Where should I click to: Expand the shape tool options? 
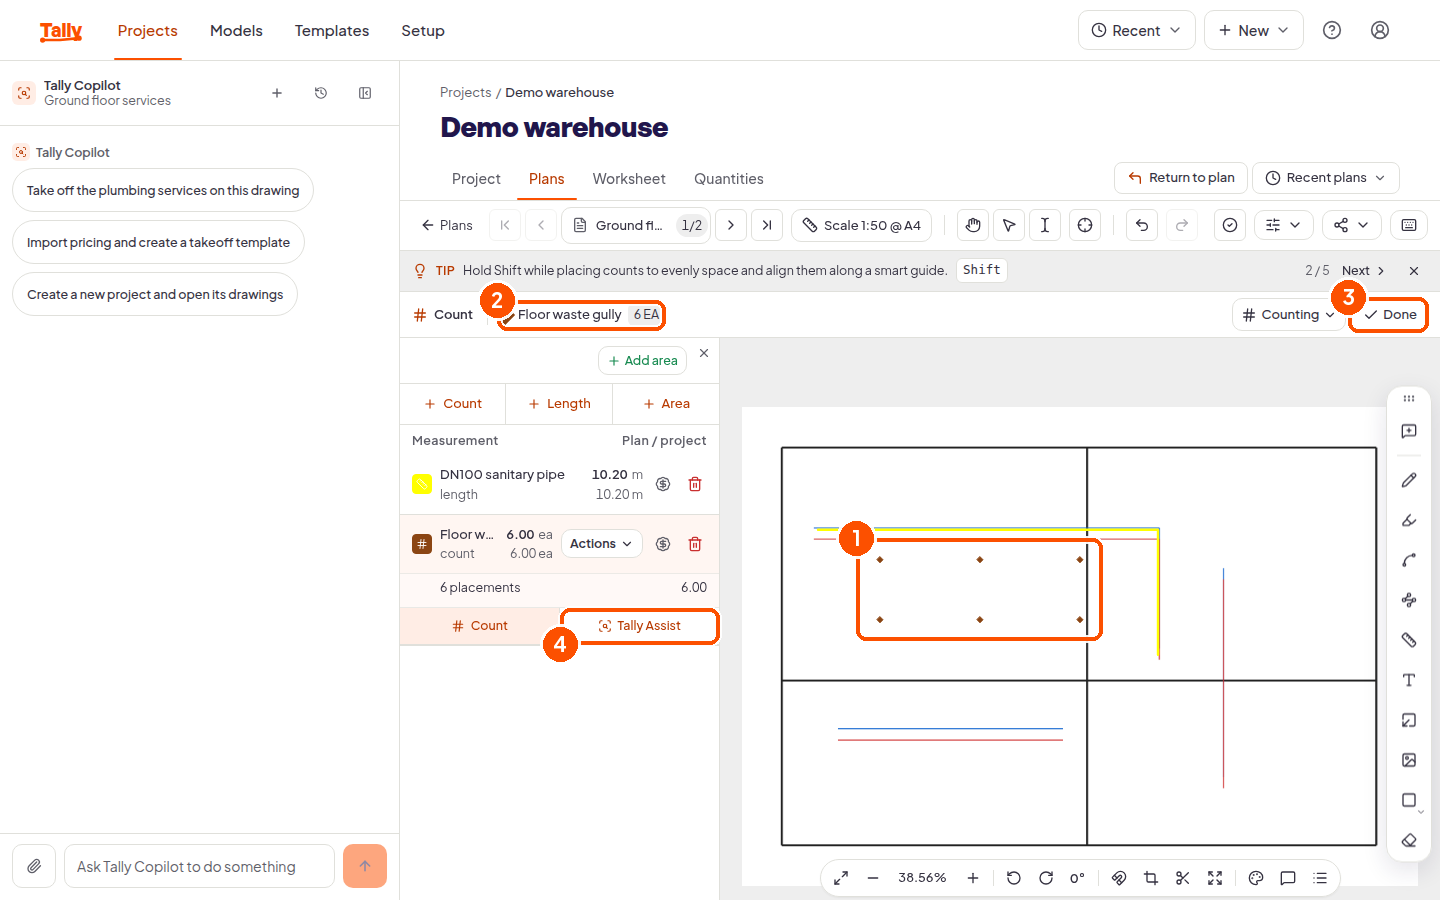tap(1420, 811)
